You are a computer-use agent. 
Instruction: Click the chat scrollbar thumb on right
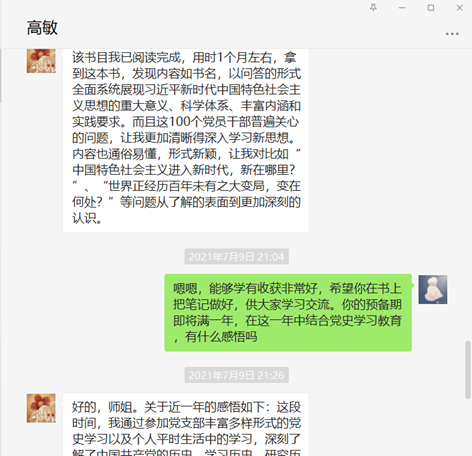[468, 370]
